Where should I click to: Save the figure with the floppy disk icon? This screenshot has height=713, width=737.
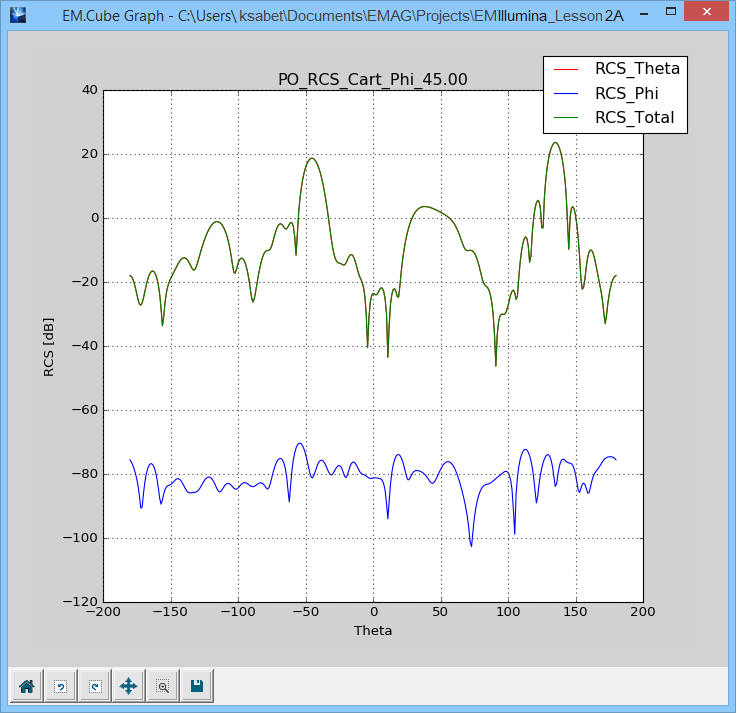pos(197,686)
